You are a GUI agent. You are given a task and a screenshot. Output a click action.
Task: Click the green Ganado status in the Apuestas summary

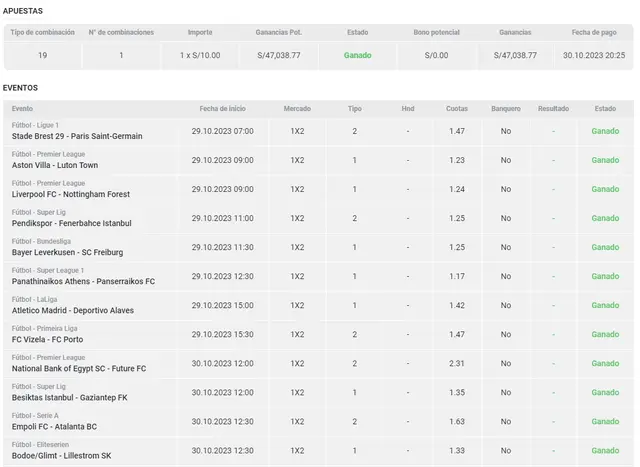(357, 55)
